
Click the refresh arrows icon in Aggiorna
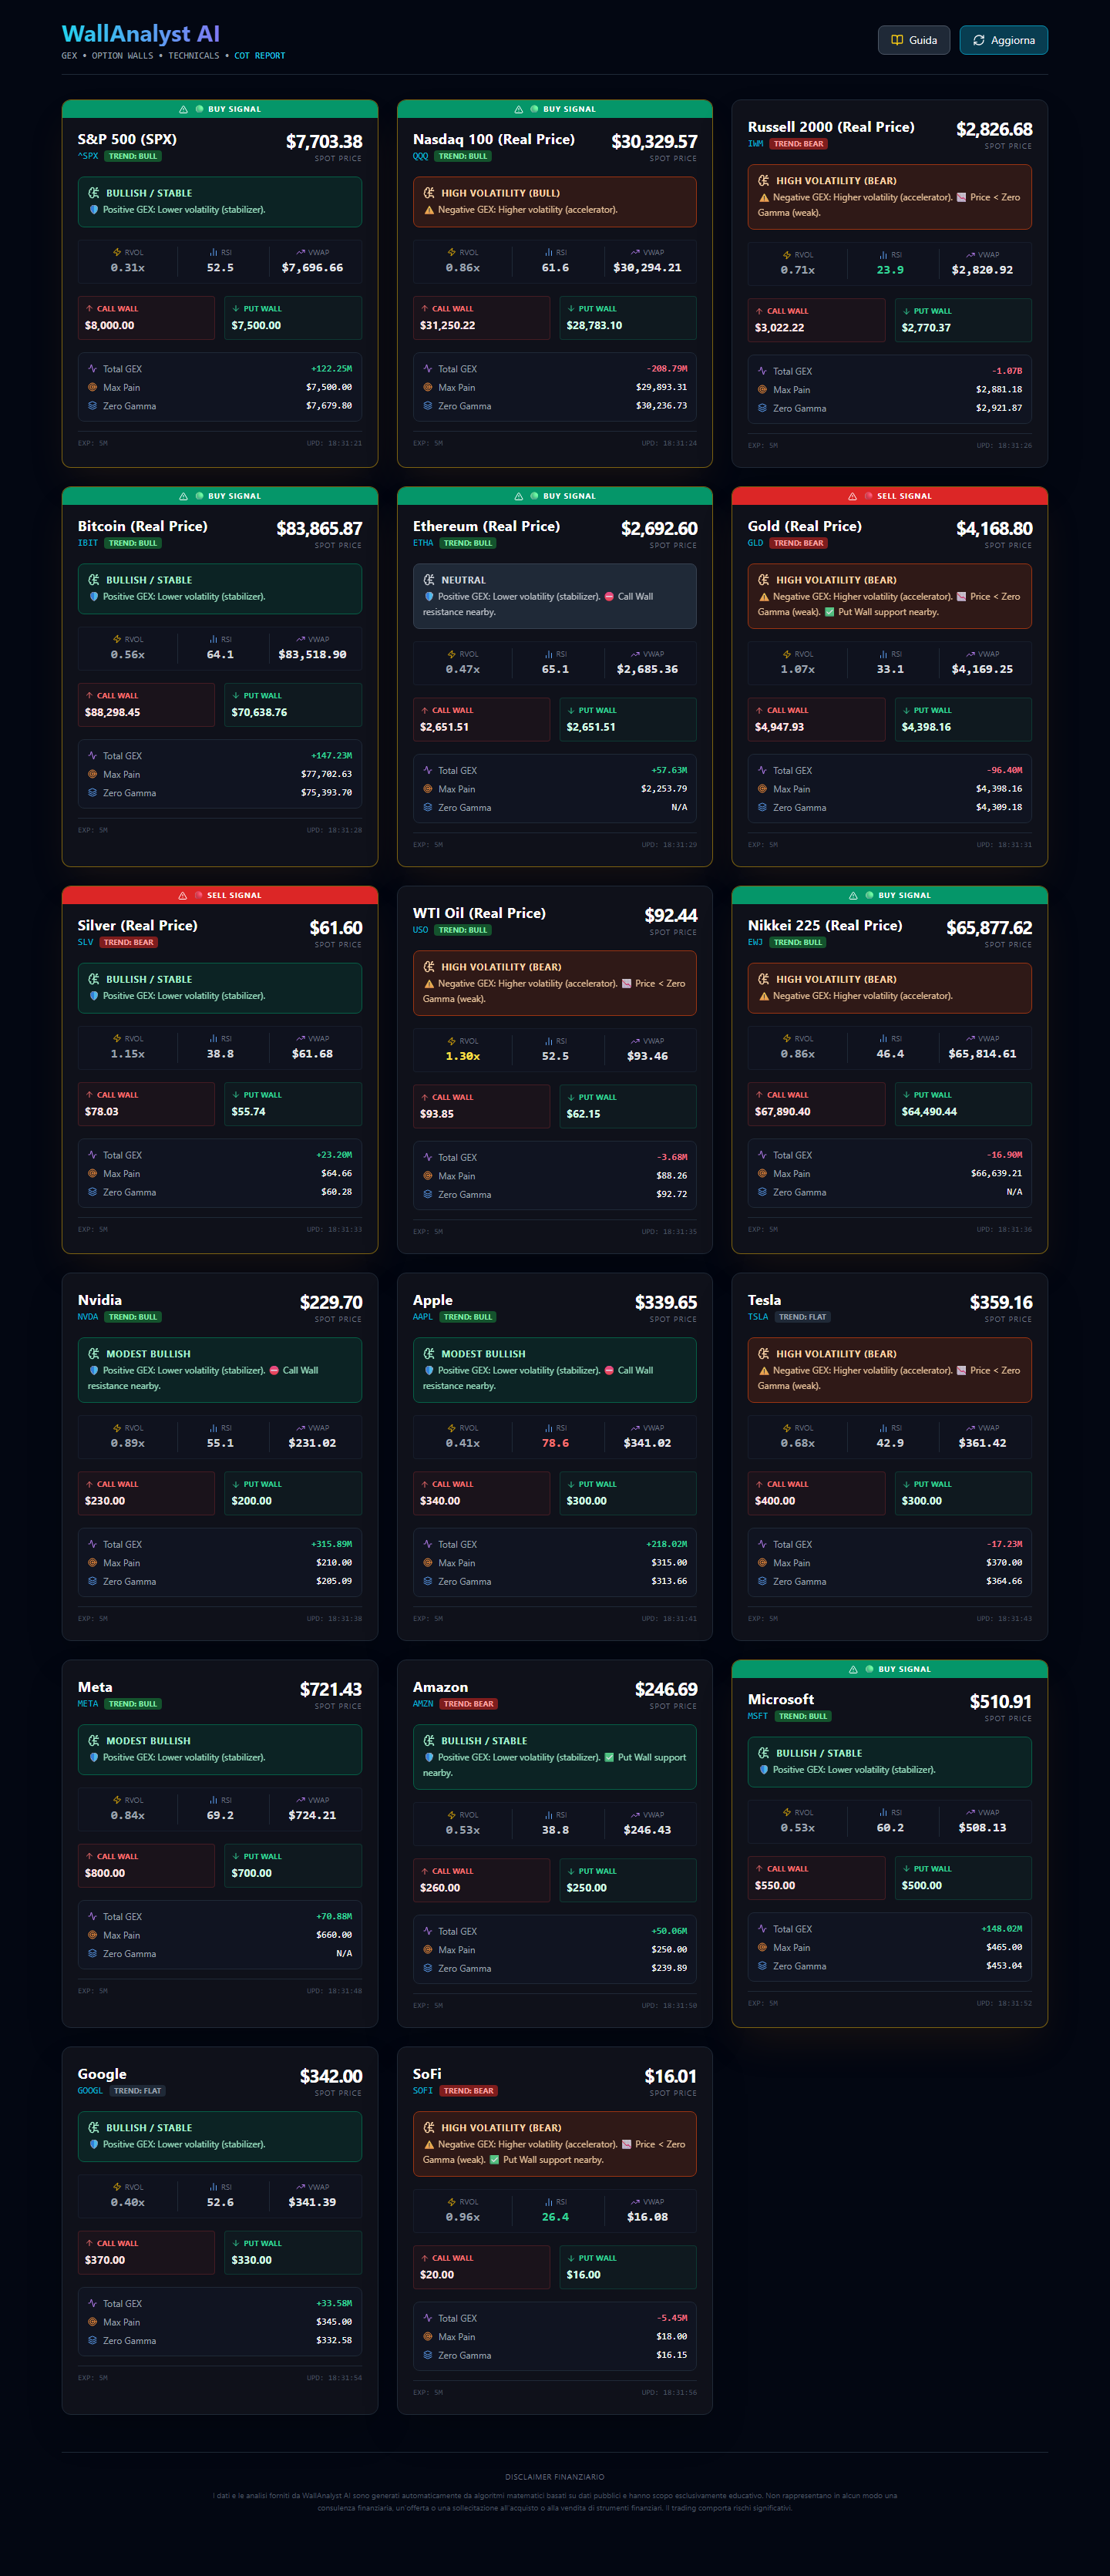pyautogui.click(x=979, y=40)
